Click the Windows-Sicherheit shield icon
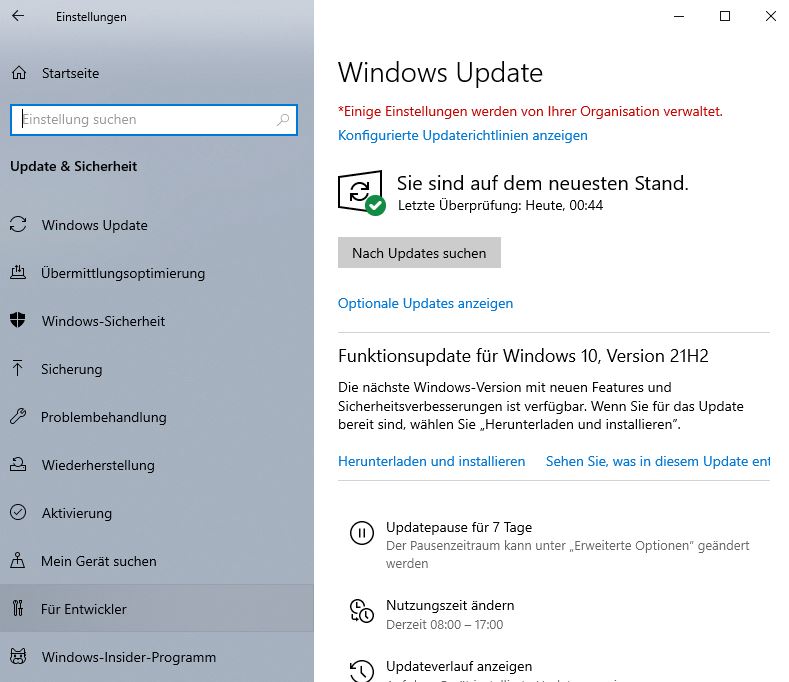This screenshot has height=682, width=789. pos(18,320)
